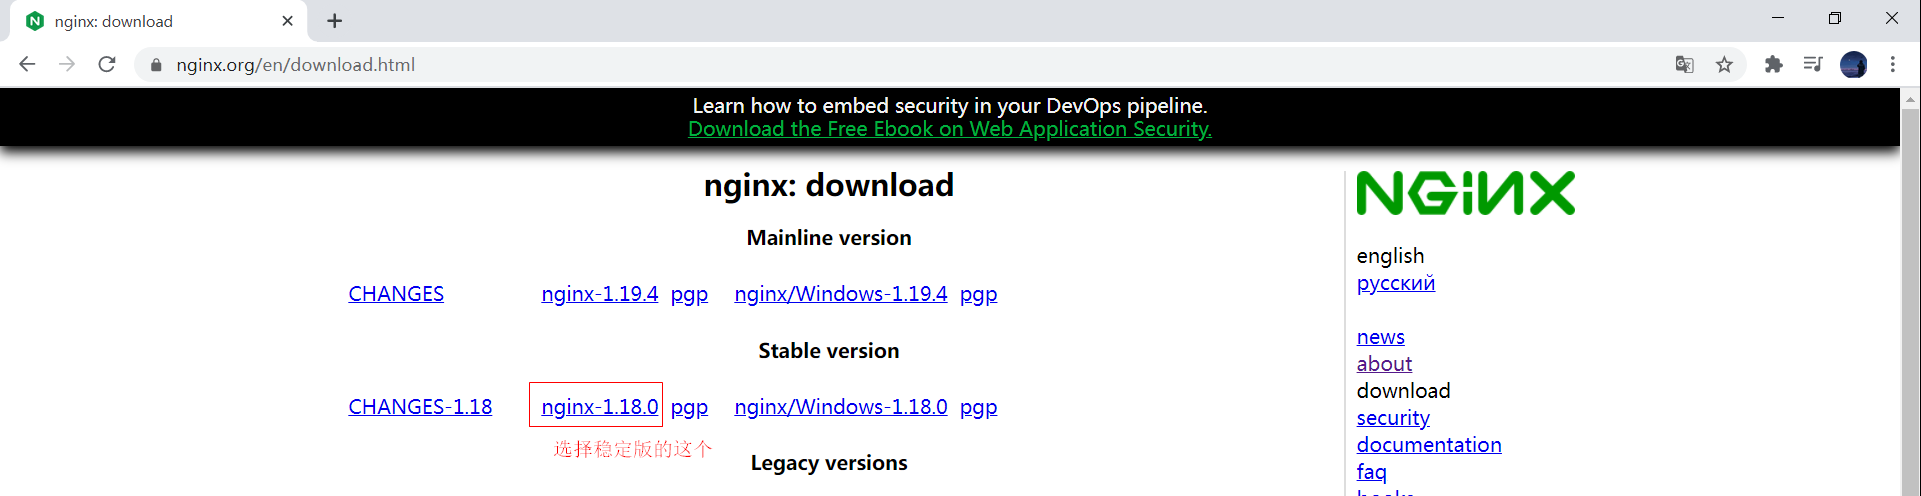Switch language to русский

click(x=1395, y=283)
